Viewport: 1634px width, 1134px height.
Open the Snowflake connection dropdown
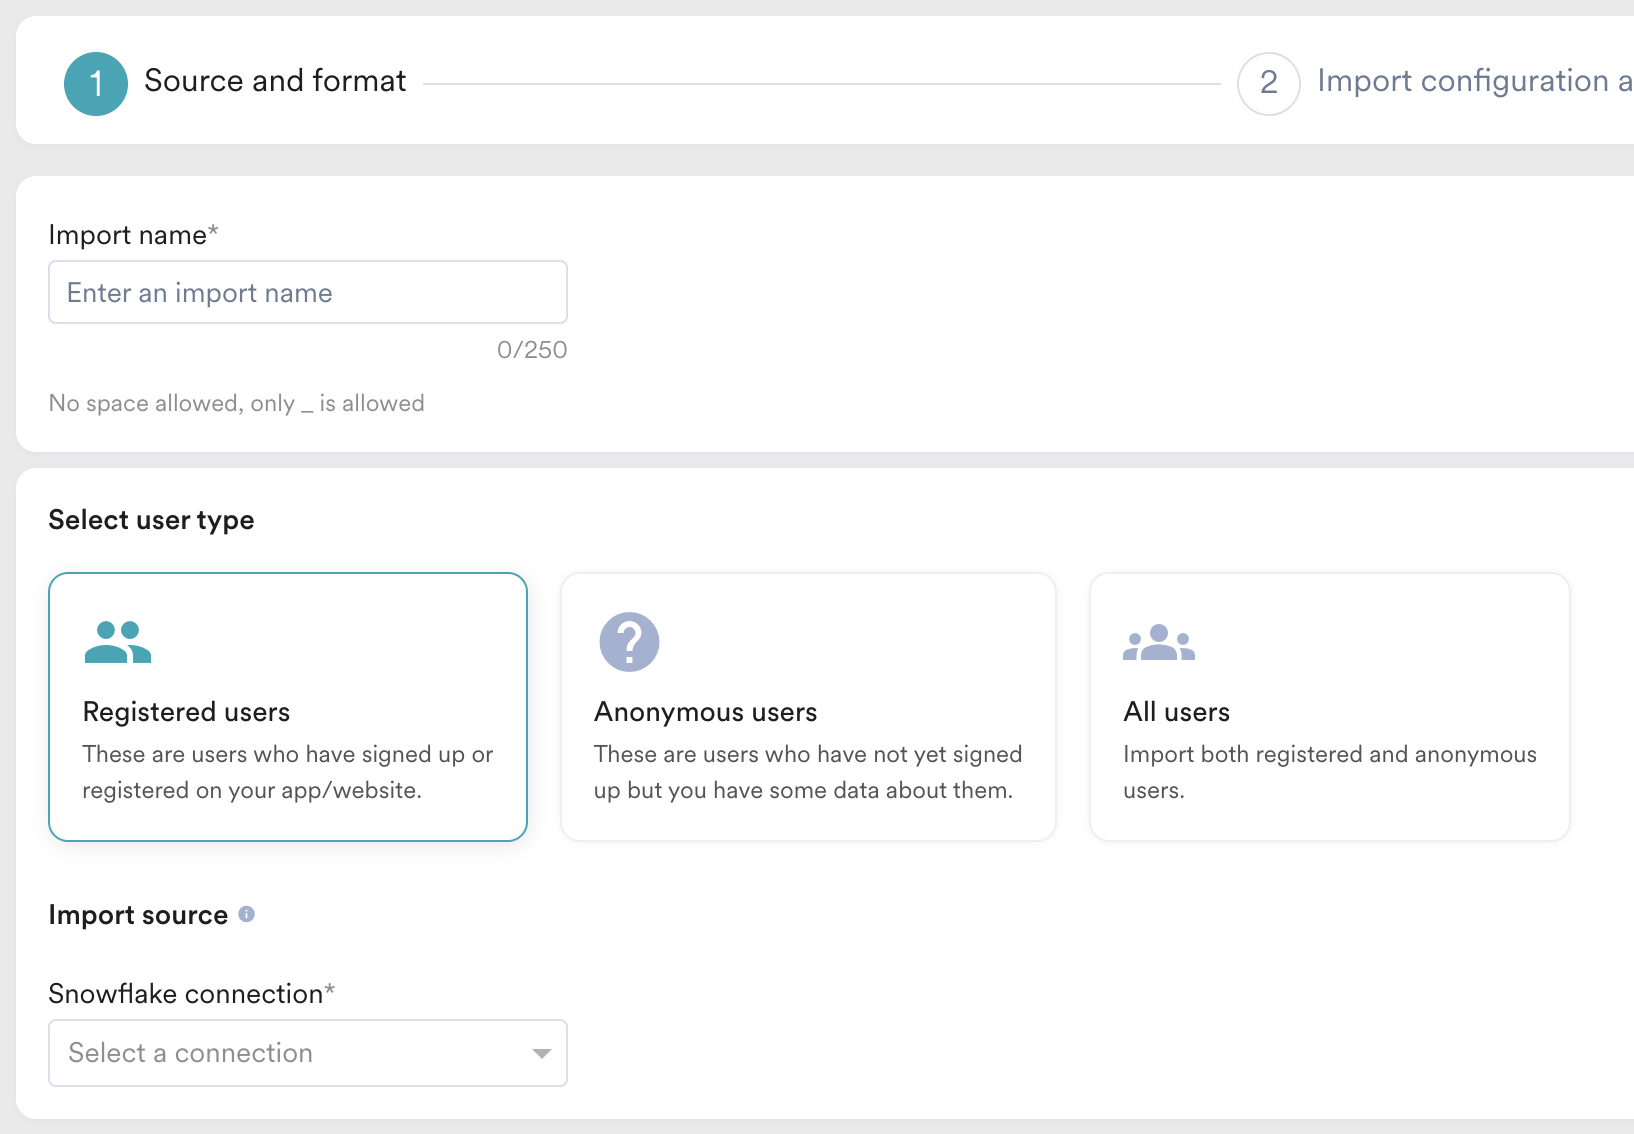click(x=290, y=1053)
